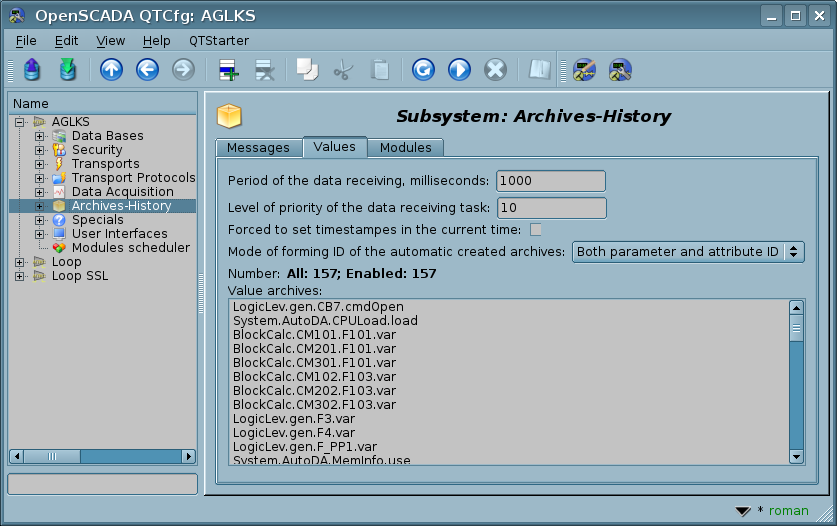Click the status bar dropdown triangle
The height and width of the screenshot is (526, 837).
[x=743, y=512]
